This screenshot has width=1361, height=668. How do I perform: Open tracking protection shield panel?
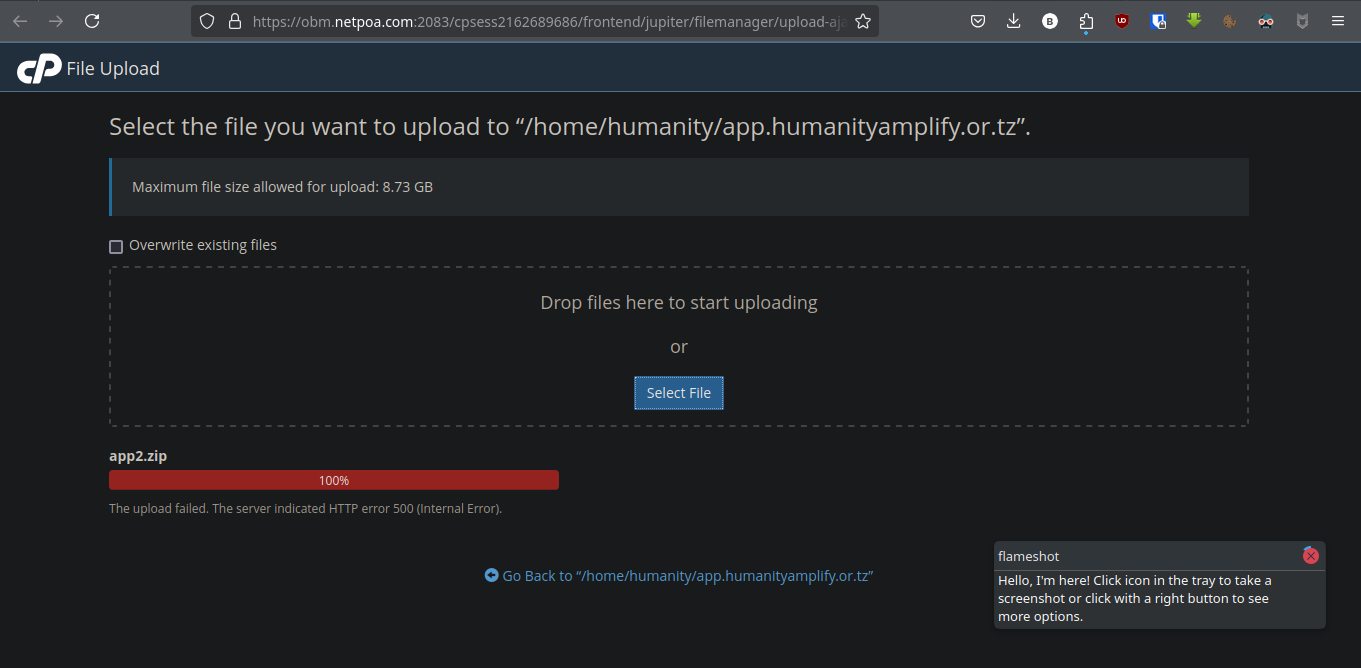pyautogui.click(x=207, y=21)
